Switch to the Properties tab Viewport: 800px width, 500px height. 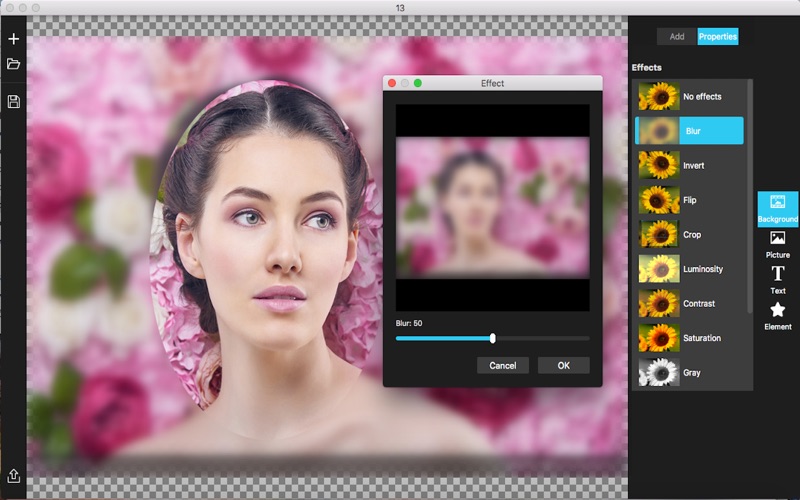[x=717, y=36]
